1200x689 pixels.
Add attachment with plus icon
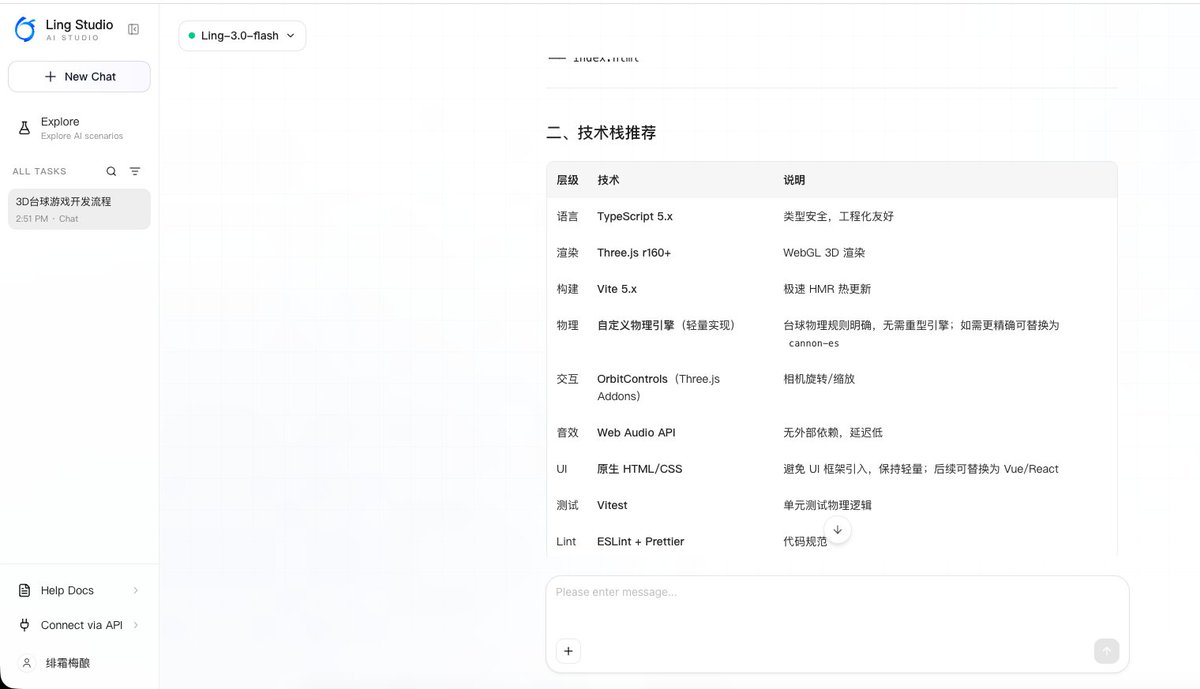click(x=568, y=651)
